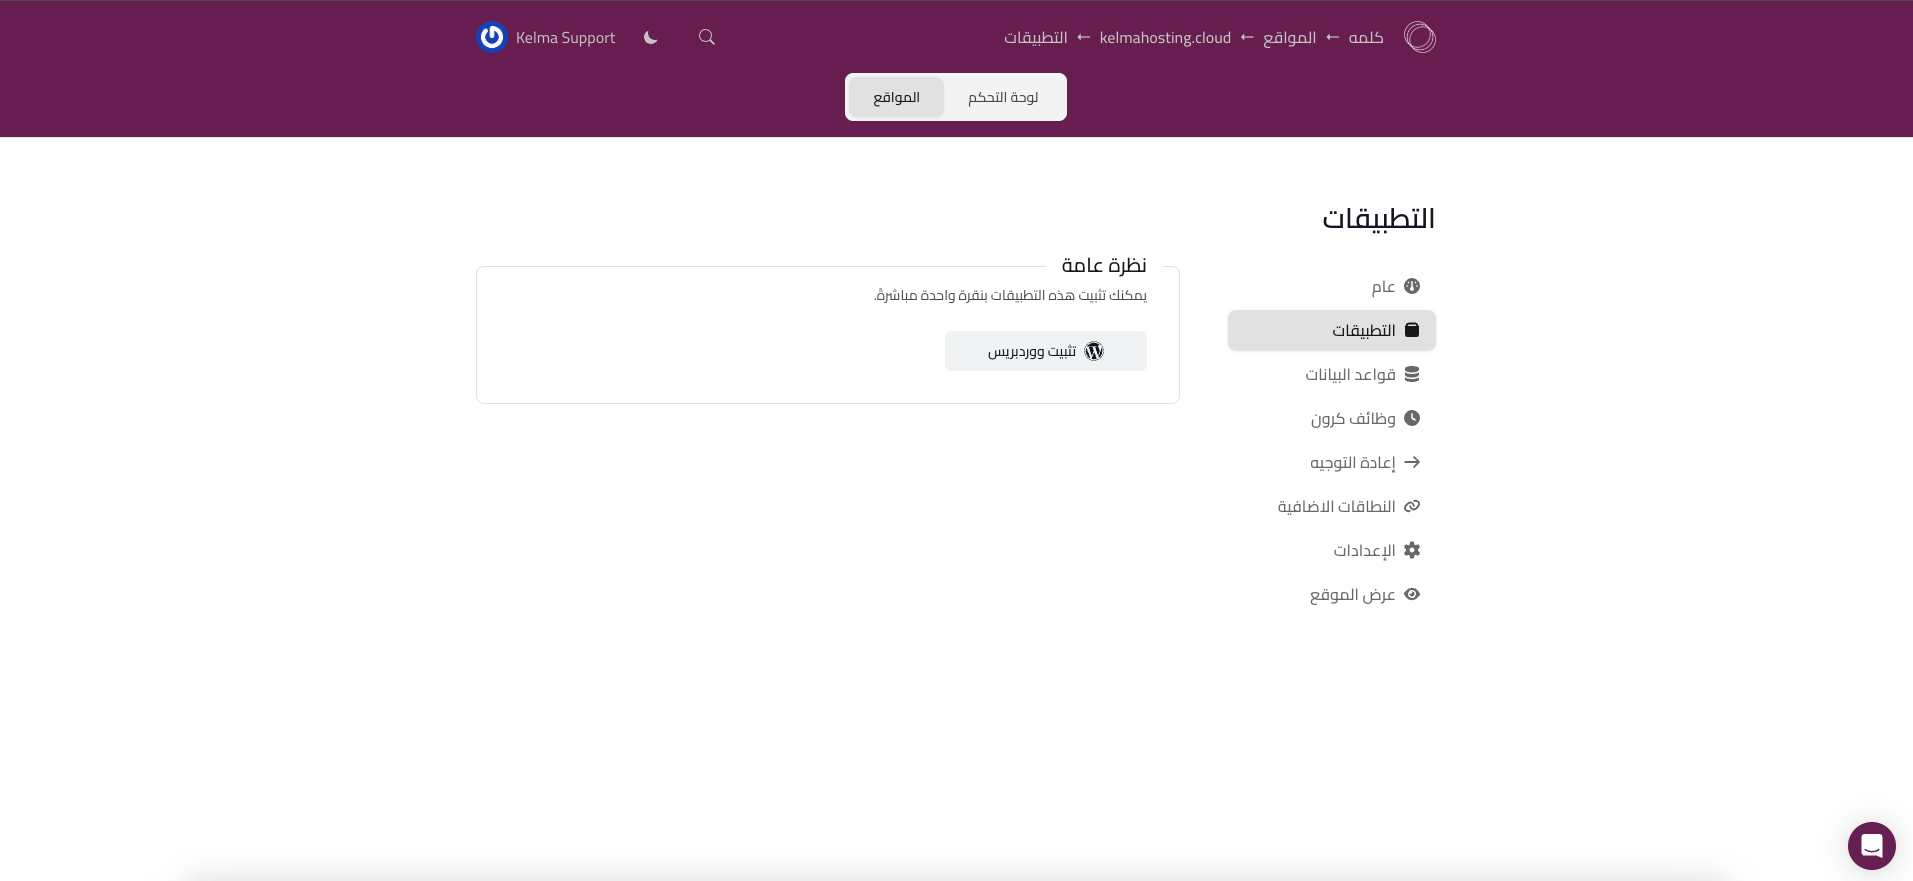Click the وظائف كرون clock icon
The image size is (1913, 881).
tap(1412, 418)
